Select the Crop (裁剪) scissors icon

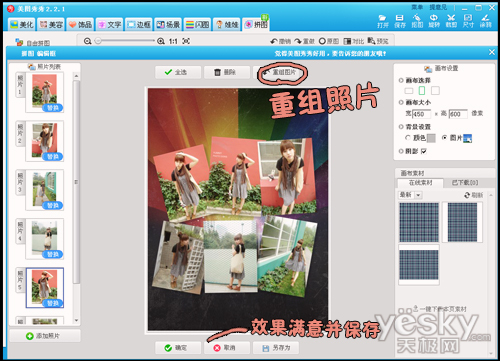pyautogui.click(x=451, y=18)
